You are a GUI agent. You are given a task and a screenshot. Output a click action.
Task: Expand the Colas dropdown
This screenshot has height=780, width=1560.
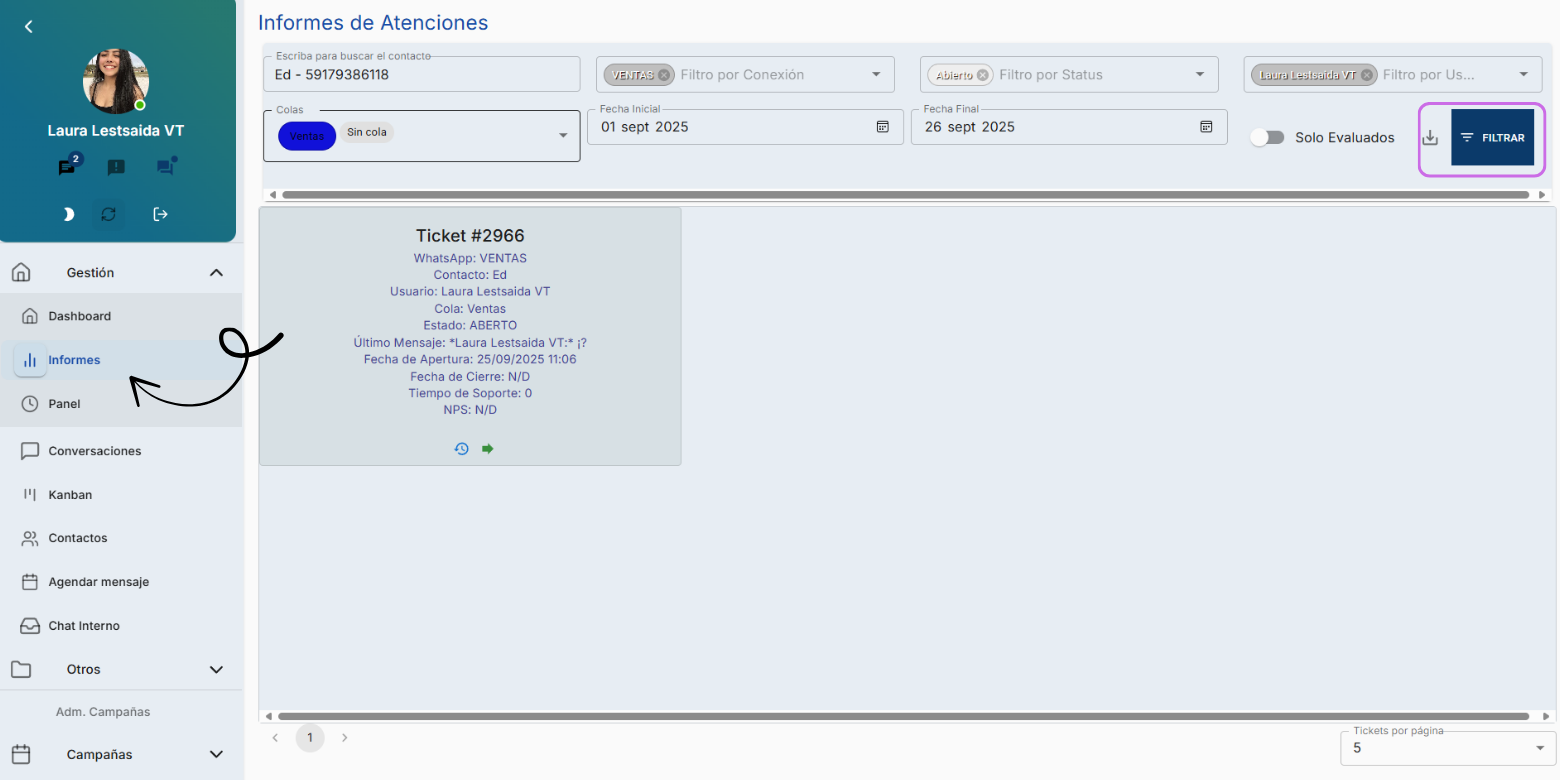point(562,135)
